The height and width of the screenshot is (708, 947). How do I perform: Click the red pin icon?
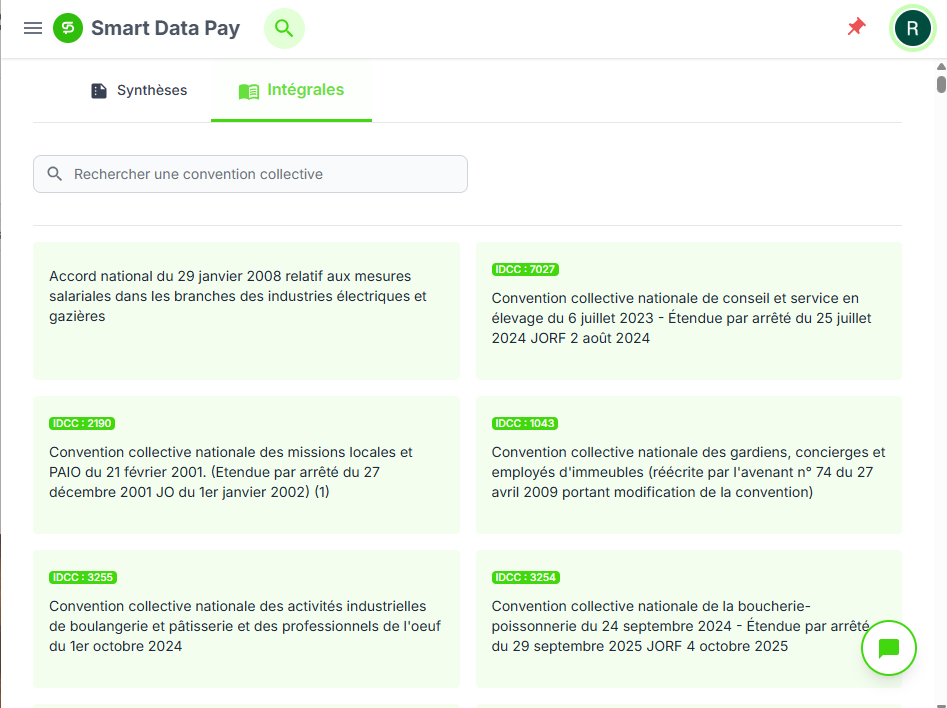click(856, 27)
